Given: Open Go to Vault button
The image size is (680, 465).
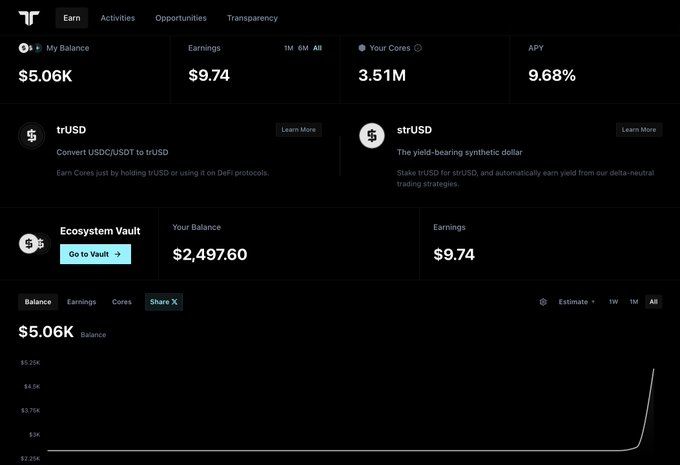Looking at the screenshot, I should pos(95,254).
